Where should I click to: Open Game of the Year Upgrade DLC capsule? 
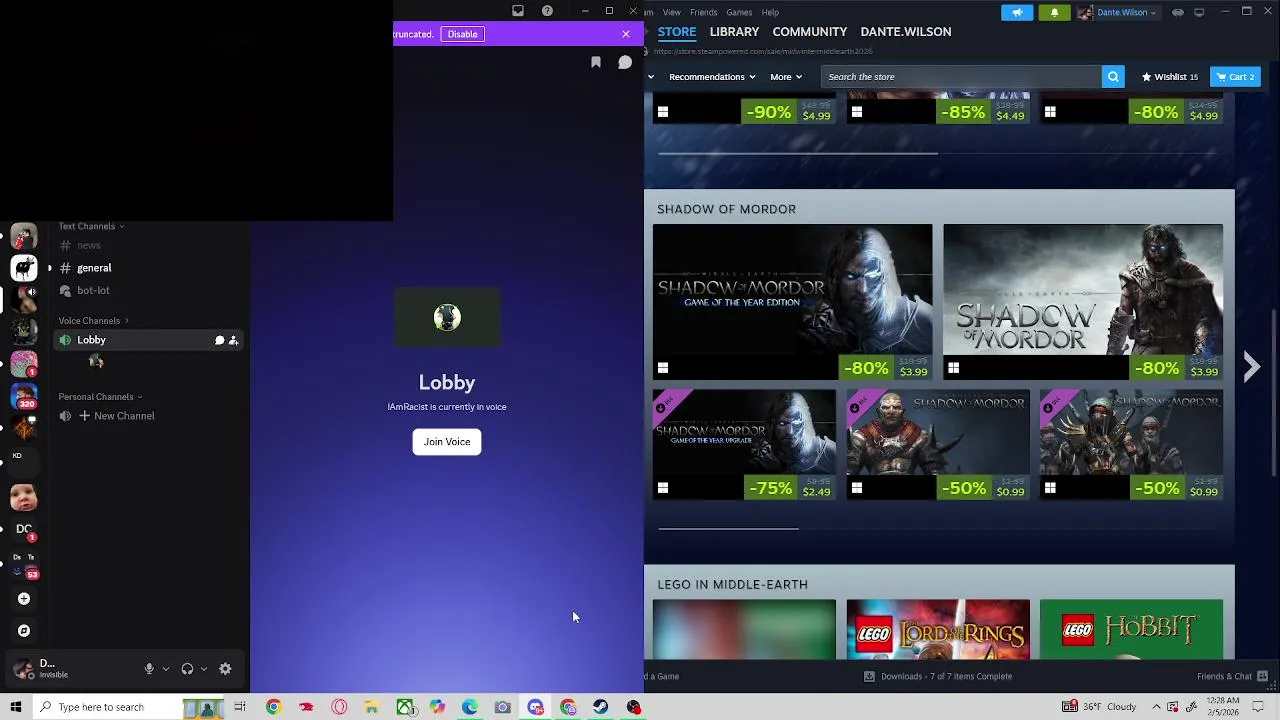point(744,445)
